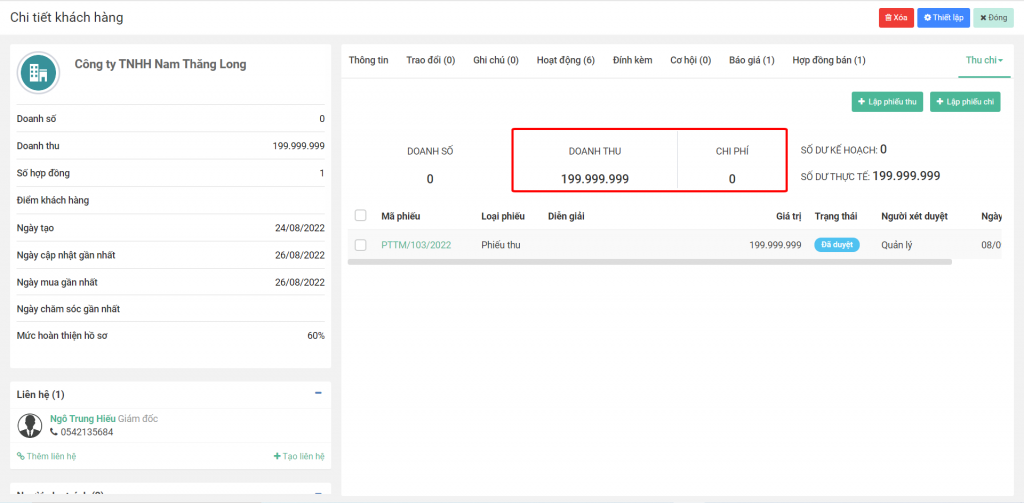
Task: Switch to the Thông tin tab
Action: pos(368,61)
